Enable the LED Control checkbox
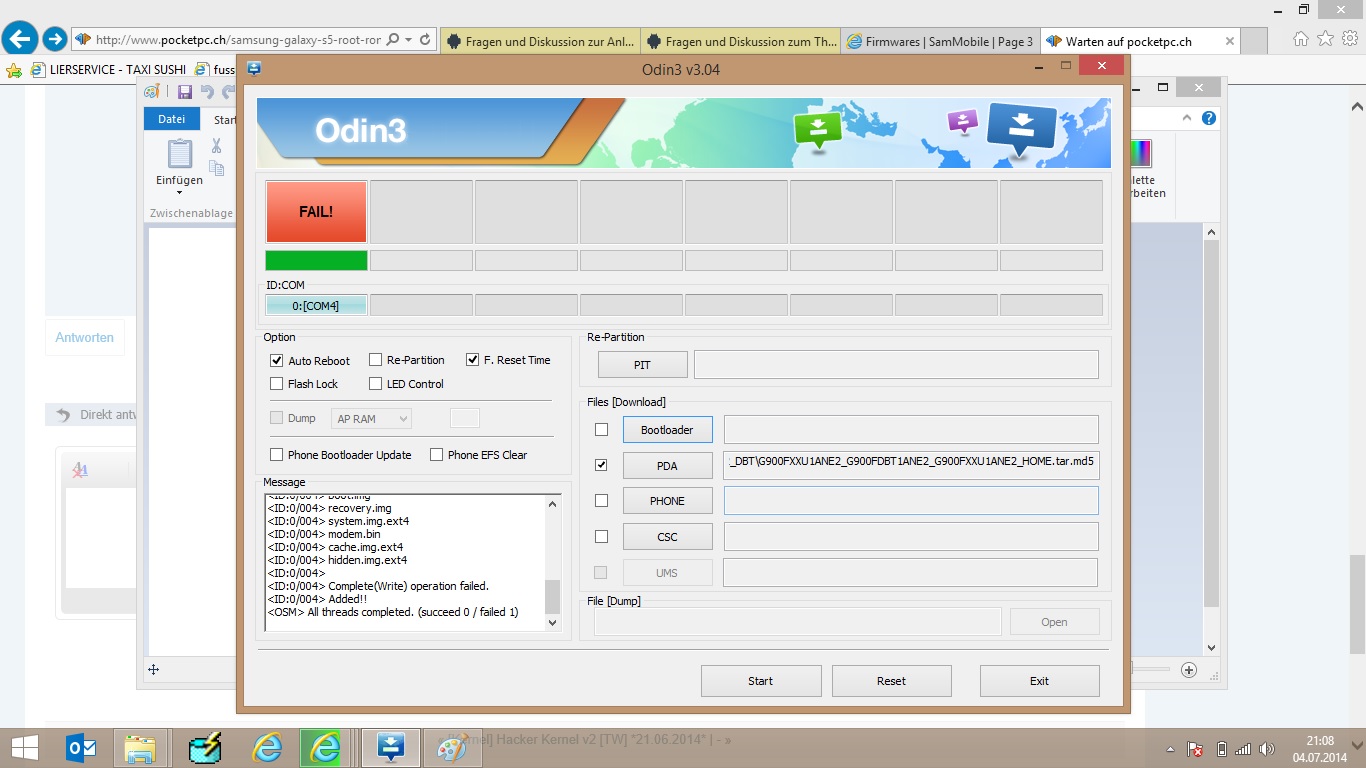This screenshot has width=1366, height=768. [376, 384]
